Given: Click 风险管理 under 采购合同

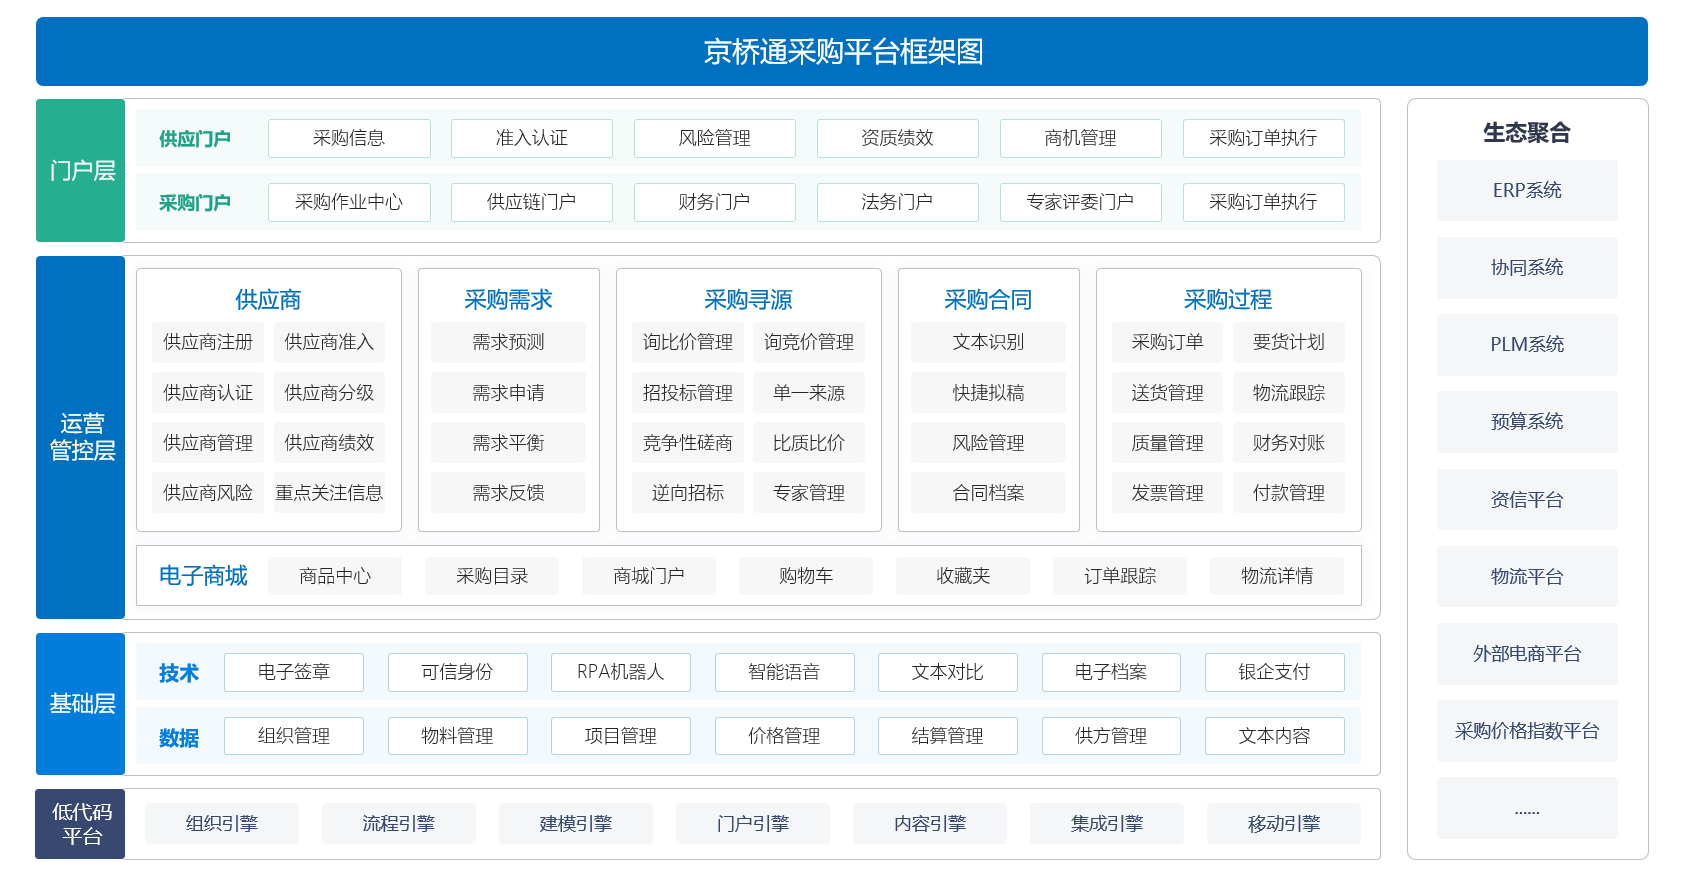Looking at the screenshot, I should click(x=989, y=443).
